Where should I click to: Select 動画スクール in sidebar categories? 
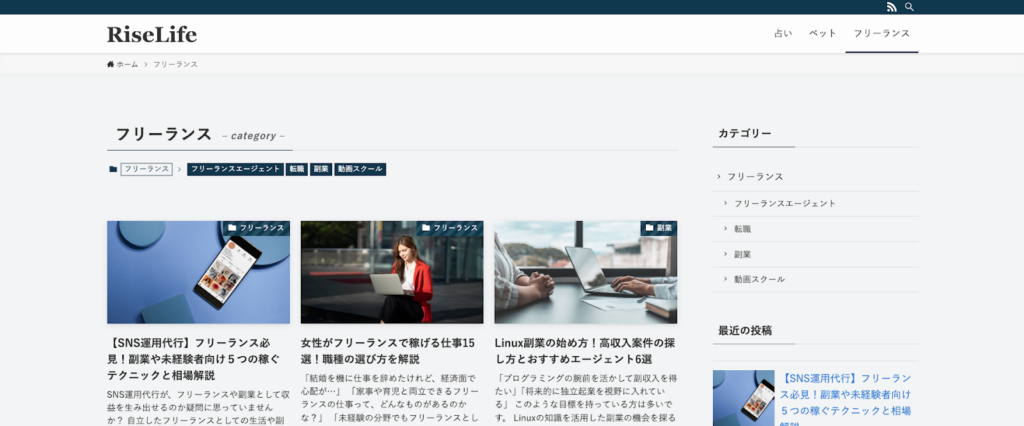(759, 279)
